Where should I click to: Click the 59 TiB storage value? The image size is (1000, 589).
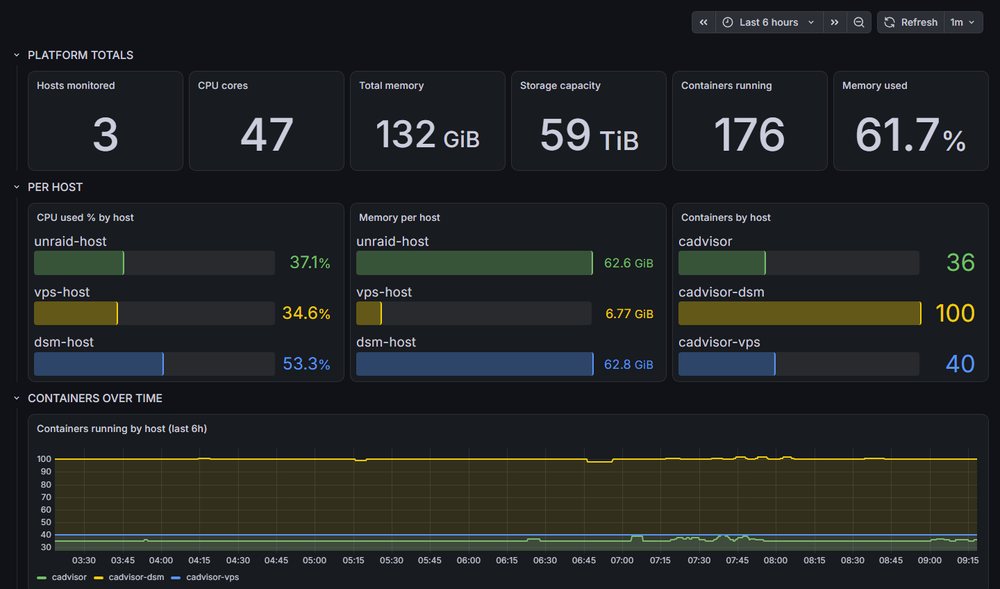pos(589,135)
